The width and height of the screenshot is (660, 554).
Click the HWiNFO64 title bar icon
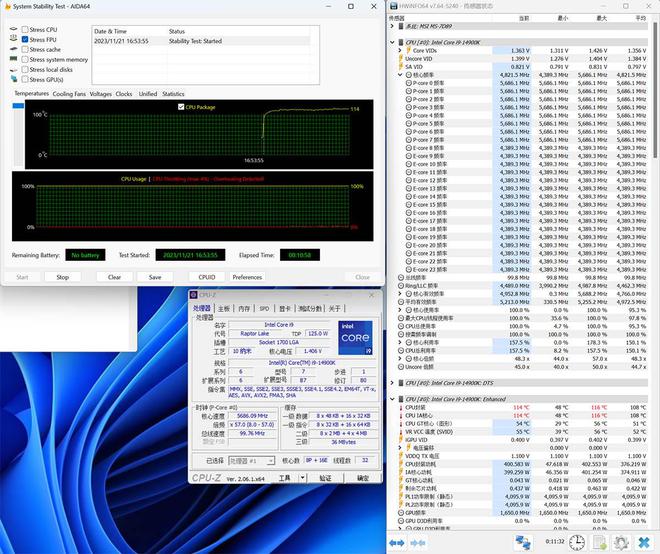coord(394,6)
